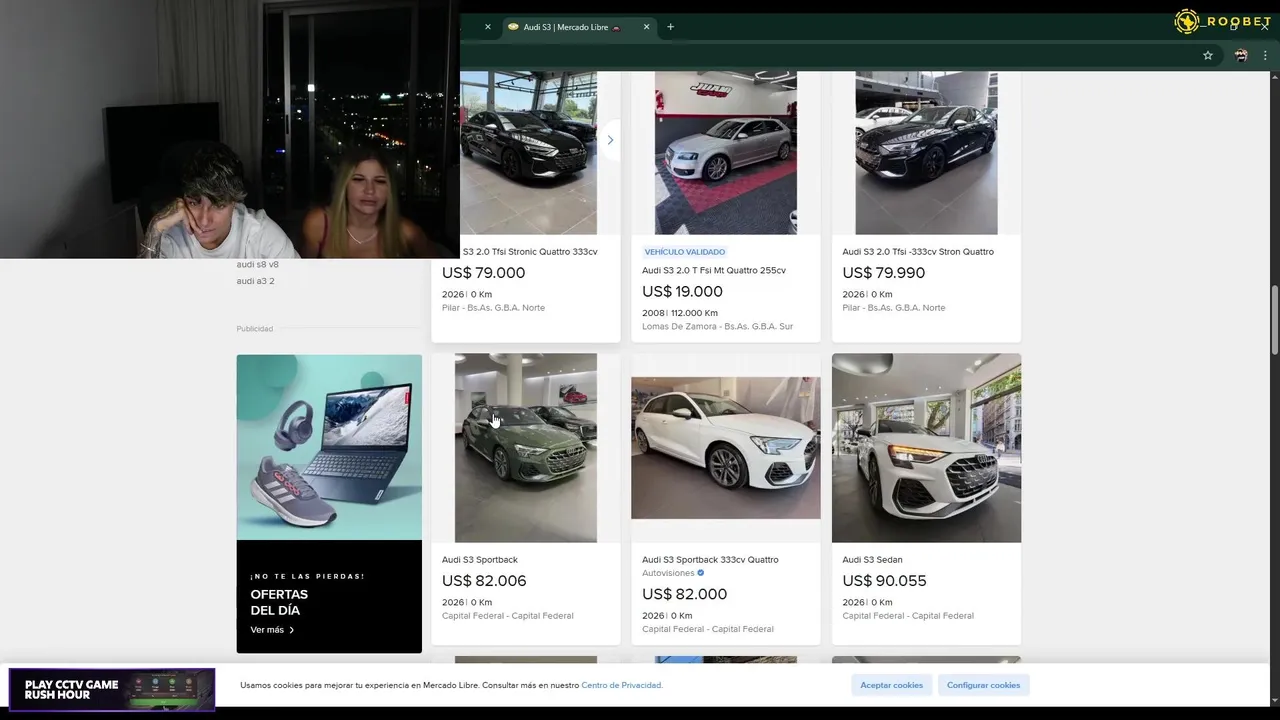1280x720 pixels.
Task: Select related search audi a3 2
Action: [255, 281]
